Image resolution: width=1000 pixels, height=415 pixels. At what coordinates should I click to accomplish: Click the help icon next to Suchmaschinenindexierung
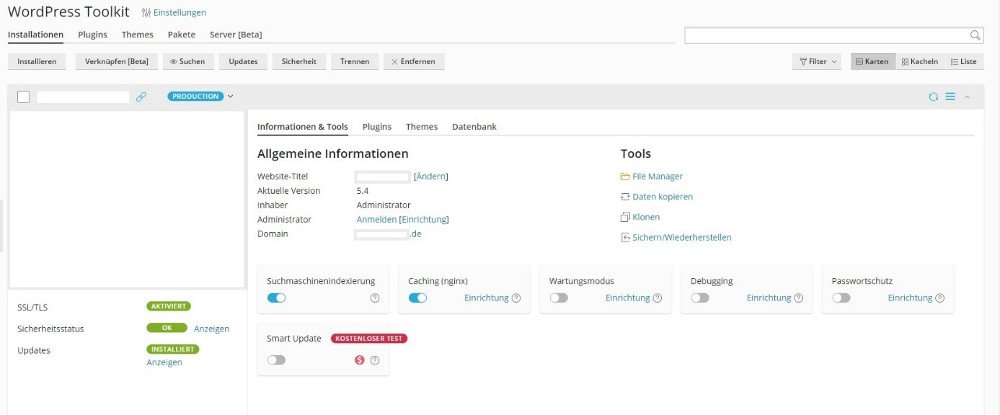375,298
